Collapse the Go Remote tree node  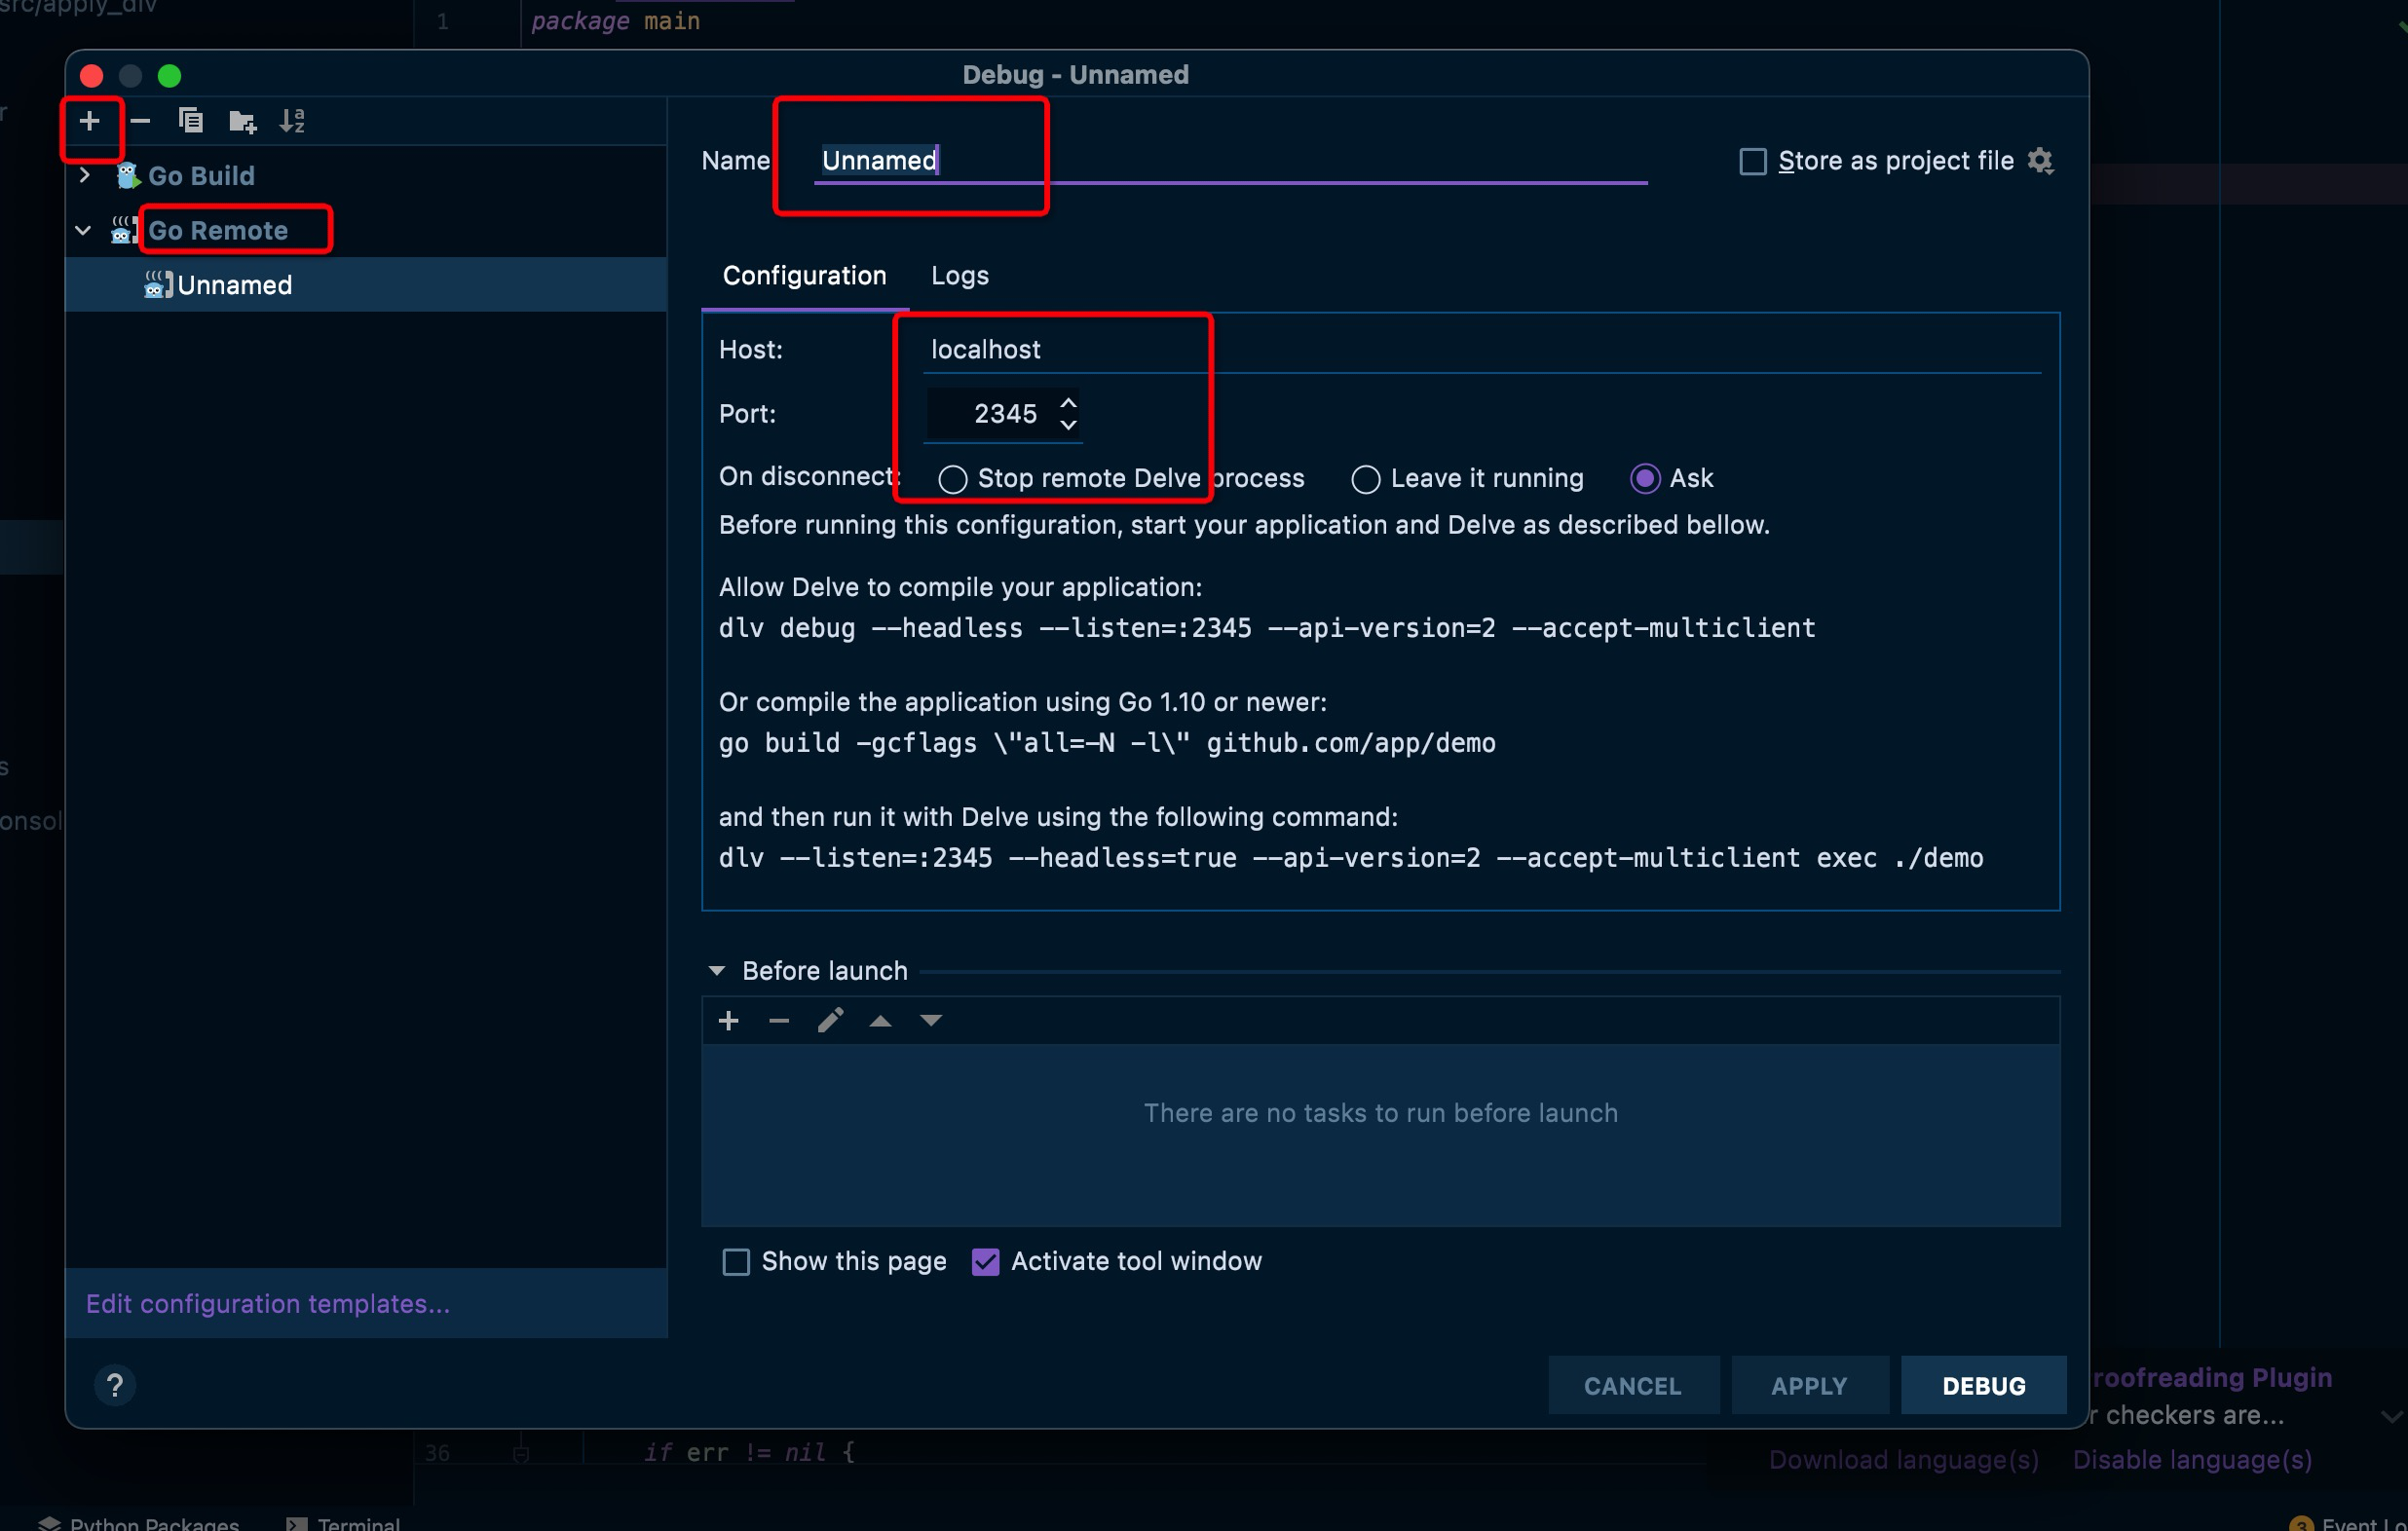(x=84, y=231)
